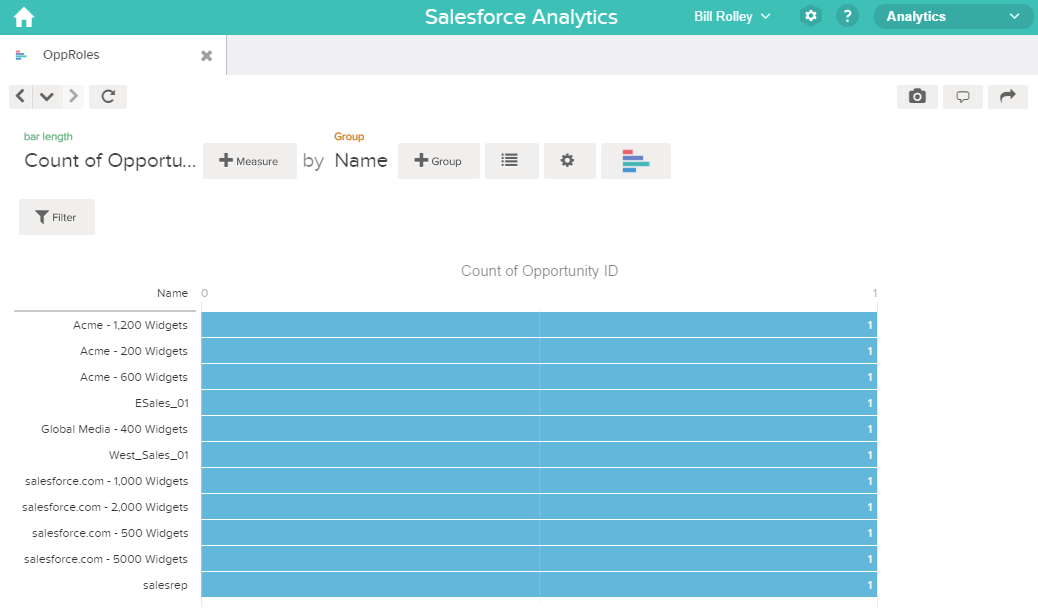Select the Count of Opportu... measure
Screen dimensions: 1038x609
click(110, 161)
